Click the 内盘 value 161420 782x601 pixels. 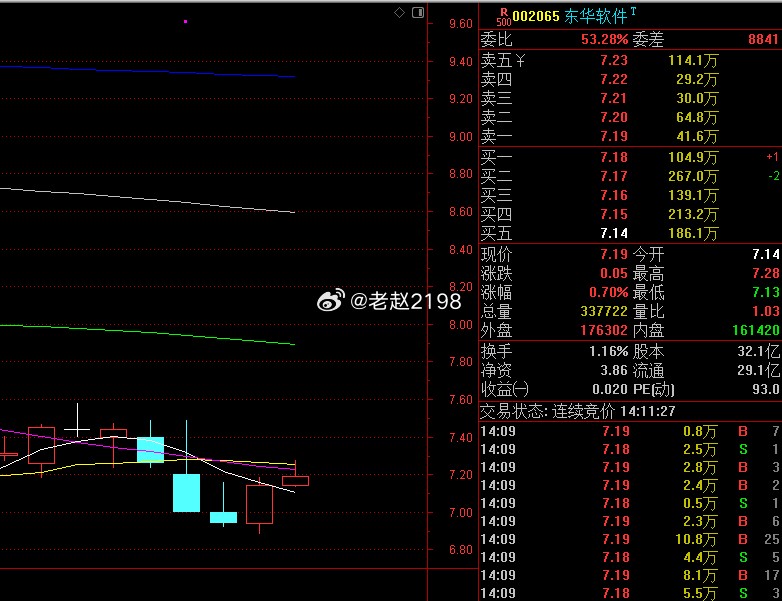pos(756,330)
